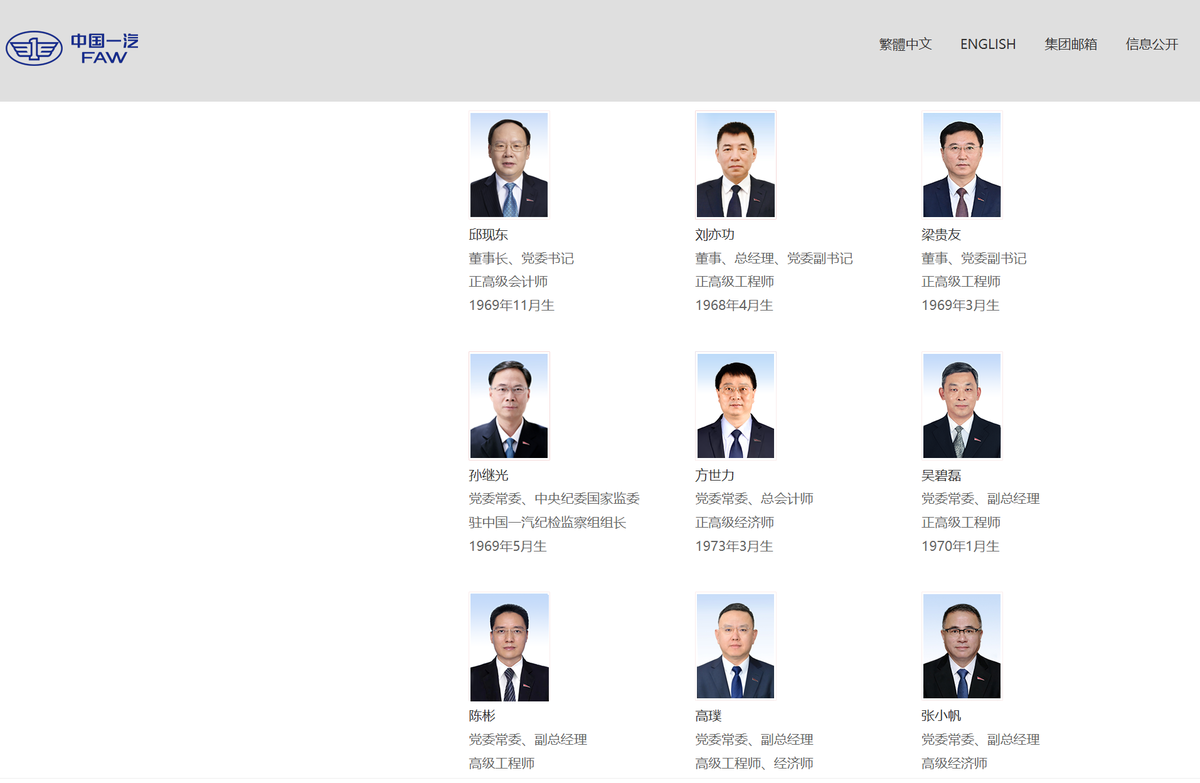Click the portrait photo above 梁贵友

[961, 165]
